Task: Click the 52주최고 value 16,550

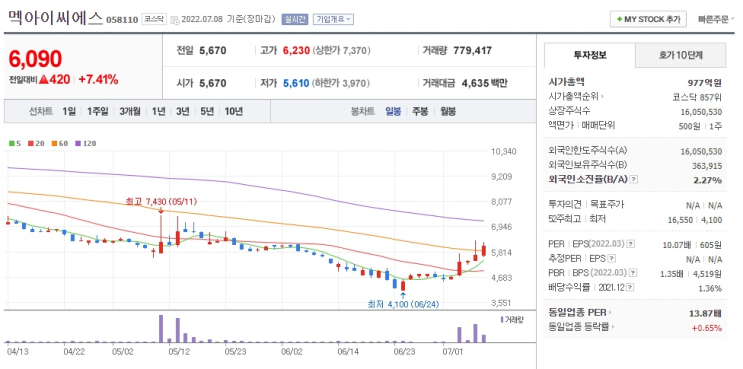Action: click(681, 220)
